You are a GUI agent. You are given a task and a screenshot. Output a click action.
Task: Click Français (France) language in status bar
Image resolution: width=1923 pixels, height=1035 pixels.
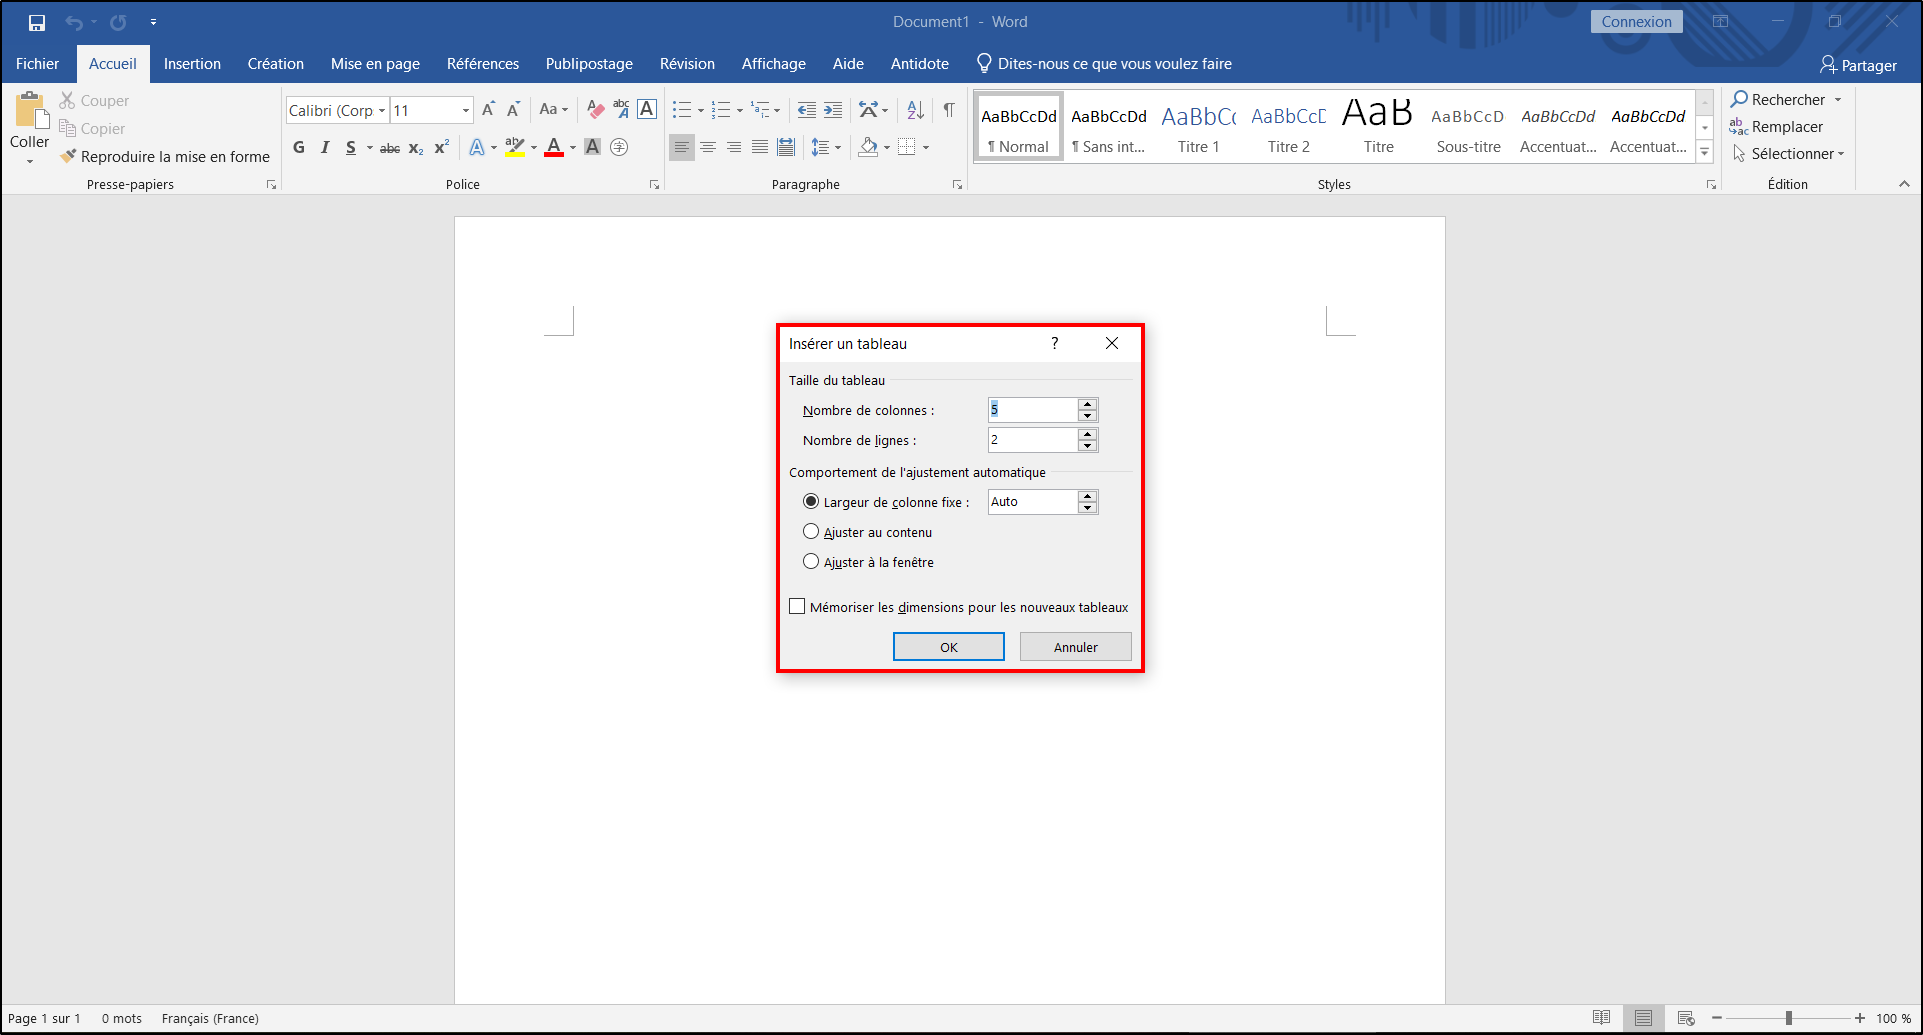[210, 1019]
